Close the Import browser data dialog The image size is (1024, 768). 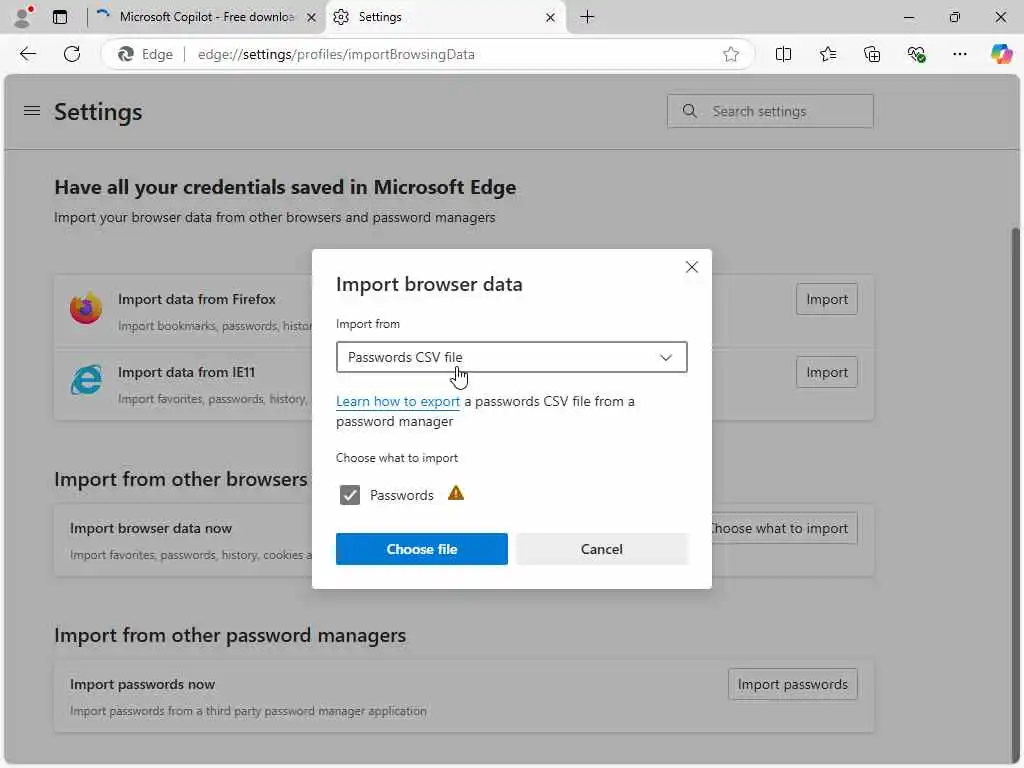(691, 267)
